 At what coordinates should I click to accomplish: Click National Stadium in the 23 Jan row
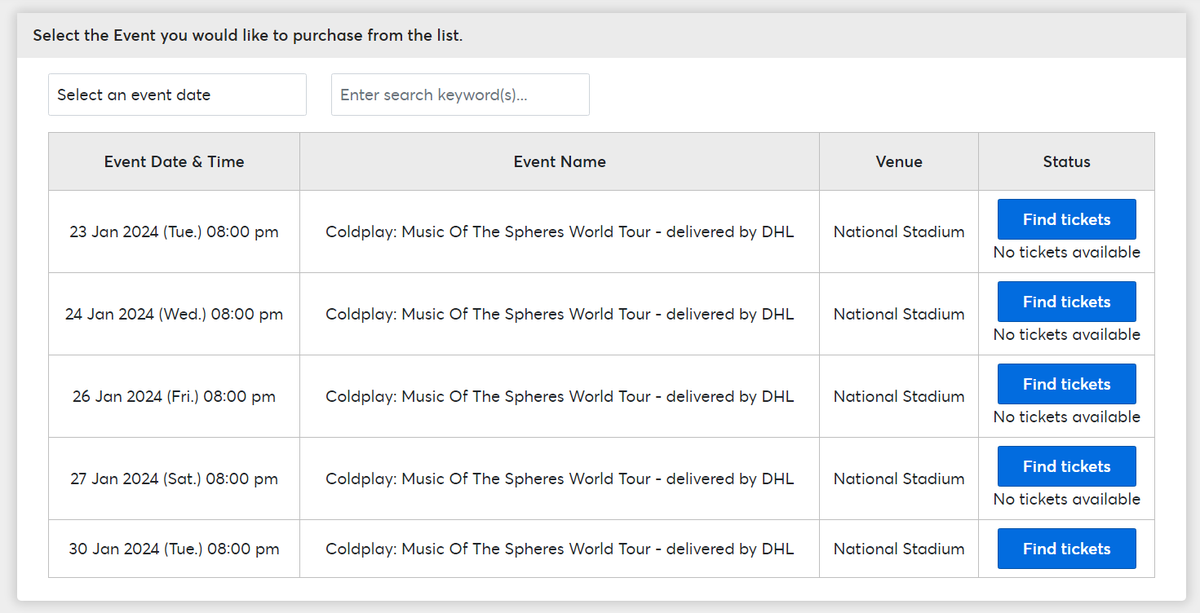(x=899, y=232)
